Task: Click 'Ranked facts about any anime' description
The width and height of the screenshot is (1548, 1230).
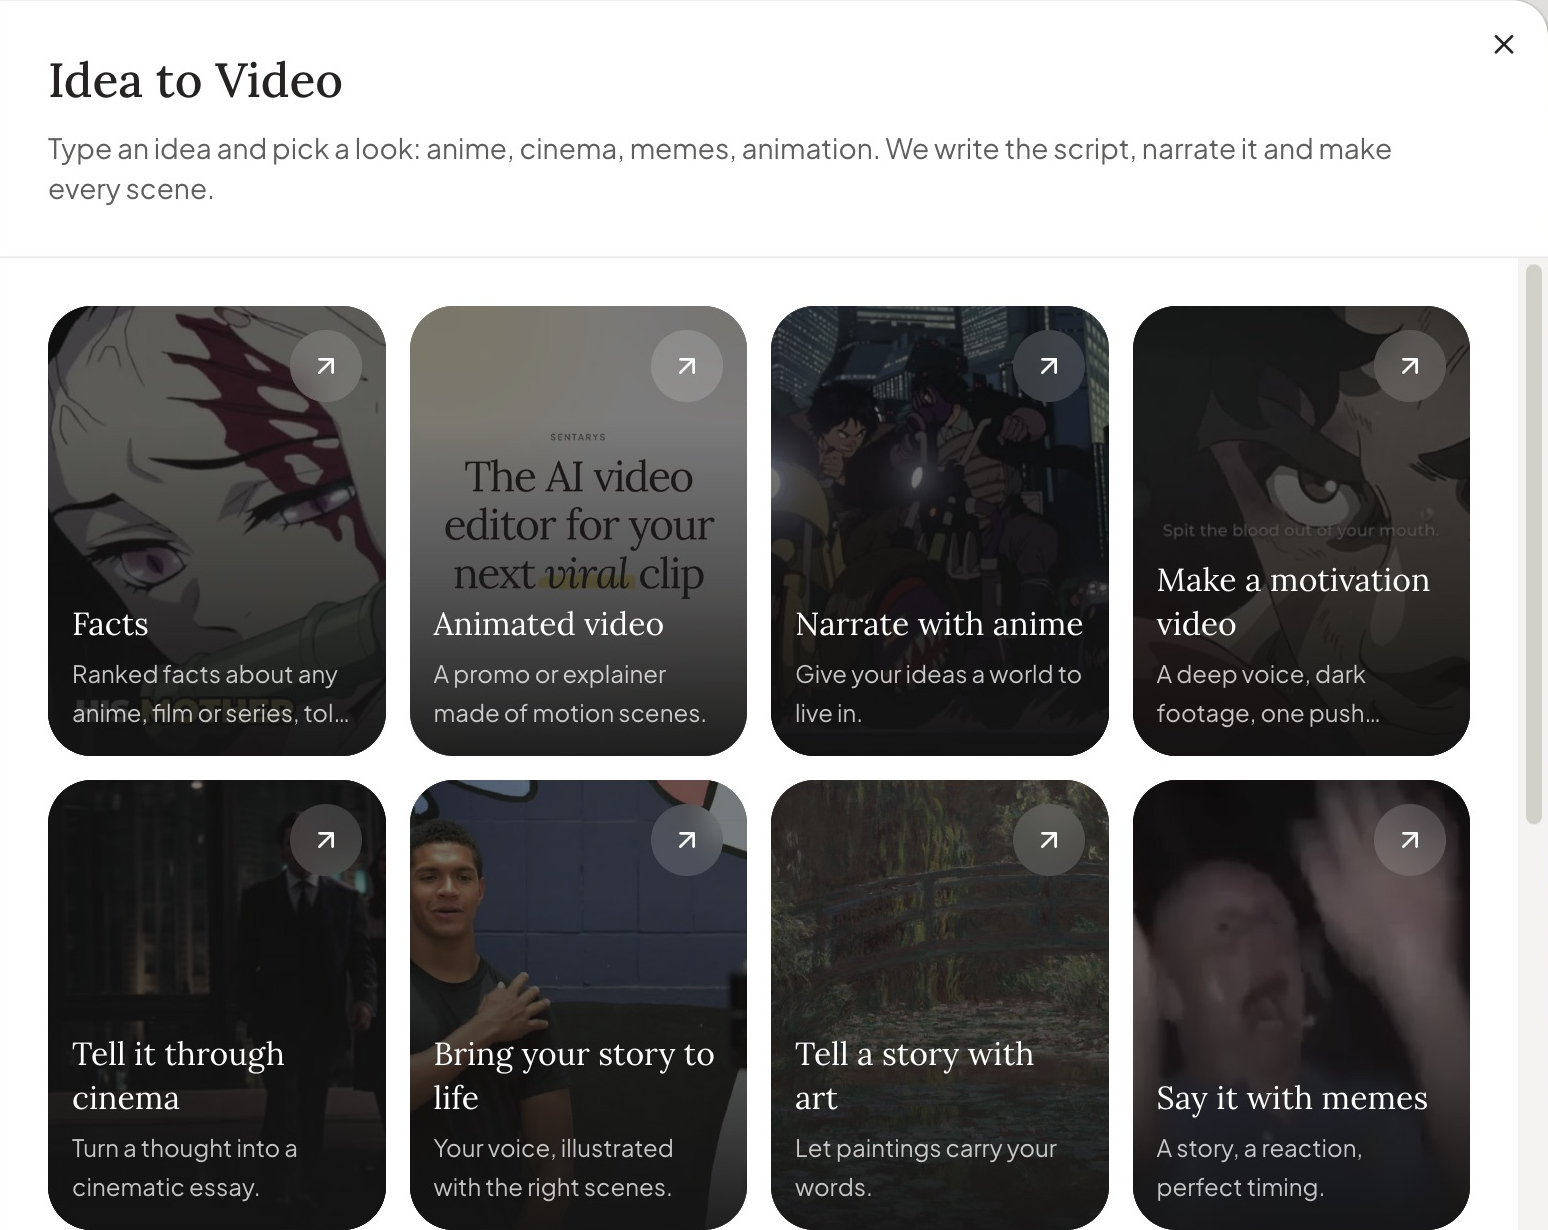Action: pyautogui.click(x=211, y=694)
